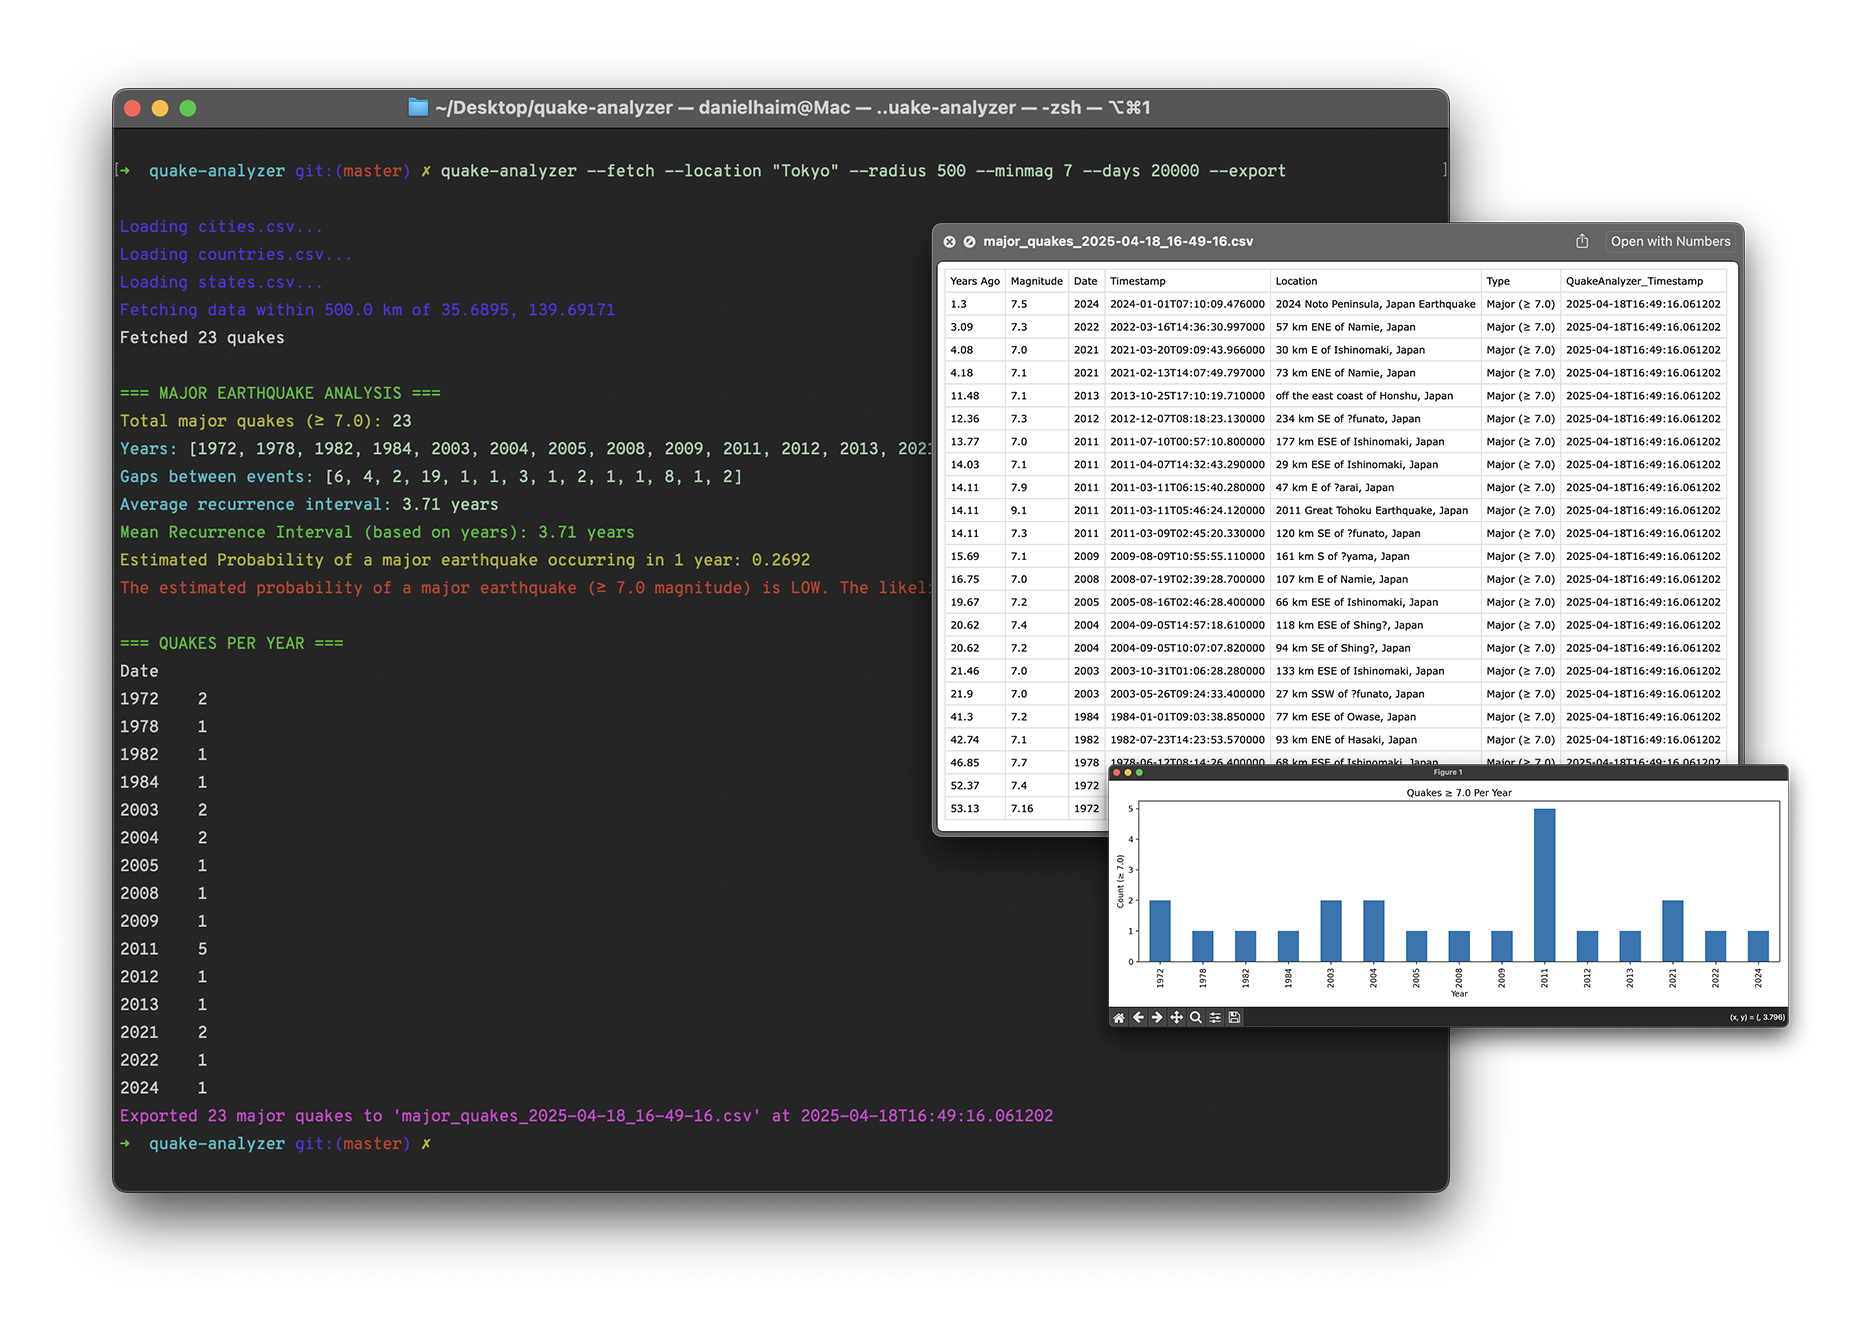Open subplot configuration sliders icon
Screen dimensions: 1854x1332
coord(1215,1018)
